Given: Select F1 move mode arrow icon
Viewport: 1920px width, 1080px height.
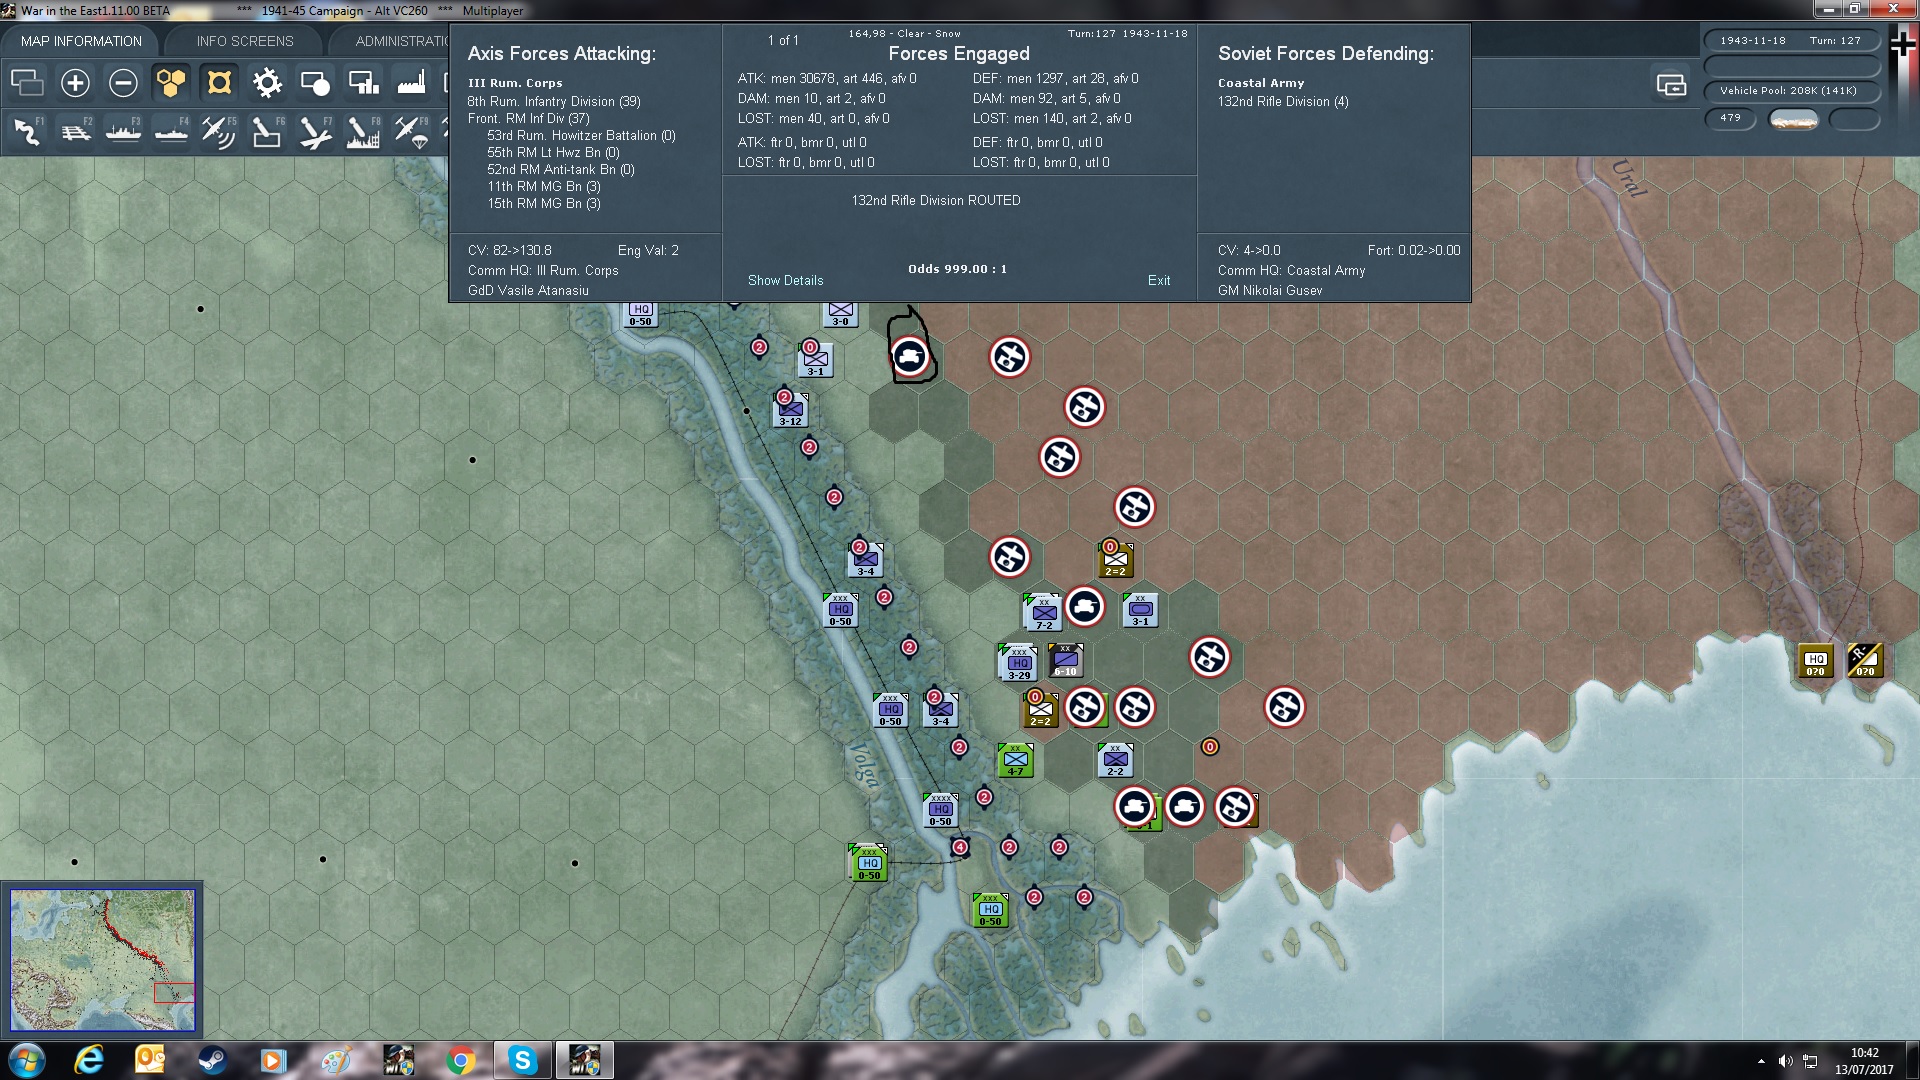Looking at the screenshot, I should click(x=27, y=132).
